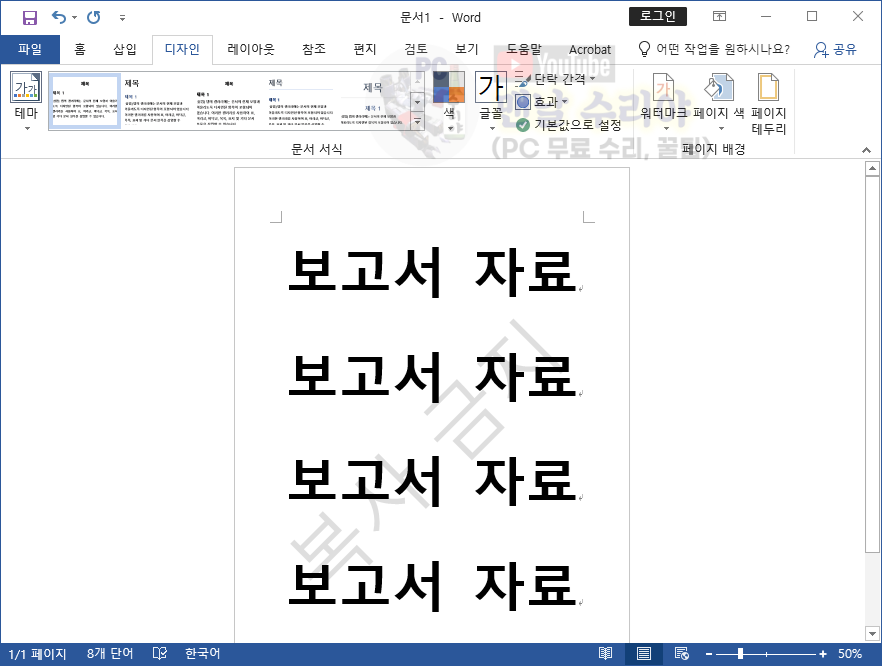Customize the Quick Access Toolbar

(123, 18)
